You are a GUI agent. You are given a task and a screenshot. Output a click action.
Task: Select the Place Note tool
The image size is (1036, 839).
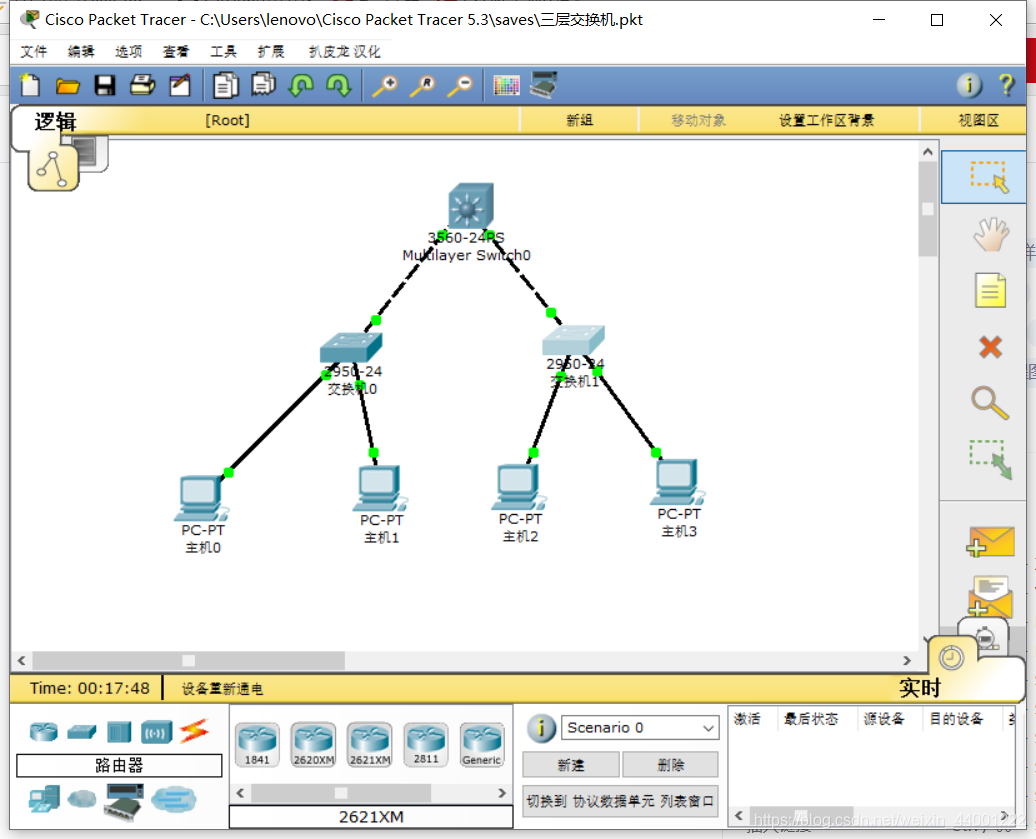click(990, 291)
